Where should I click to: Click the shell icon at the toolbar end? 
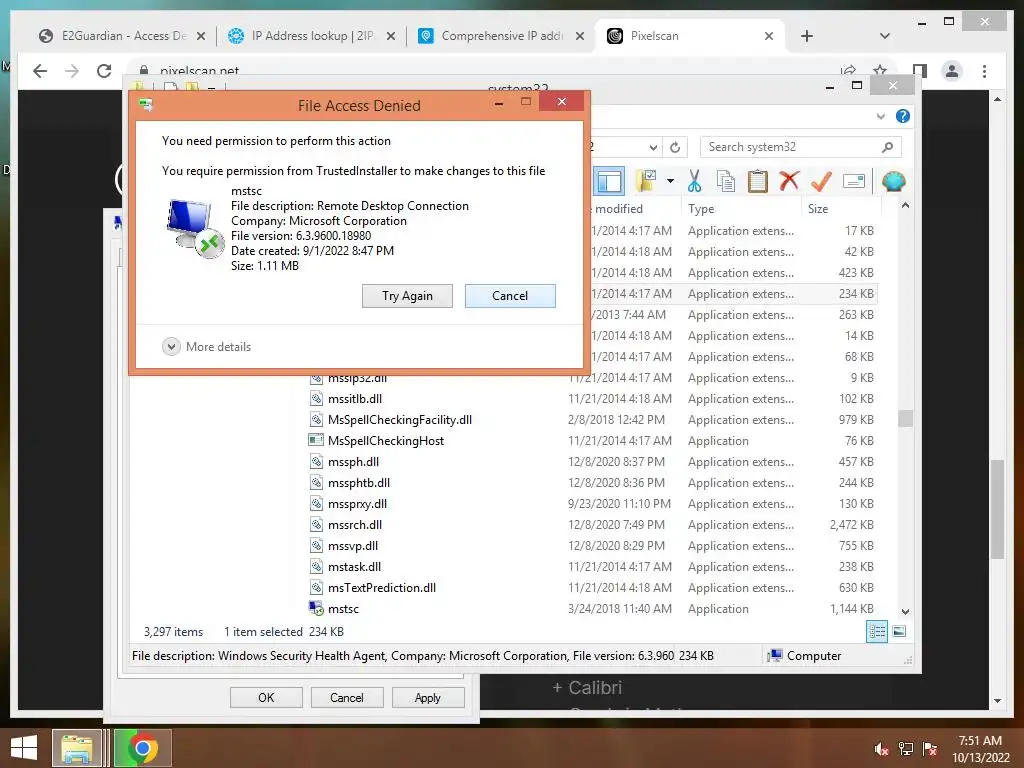point(893,181)
